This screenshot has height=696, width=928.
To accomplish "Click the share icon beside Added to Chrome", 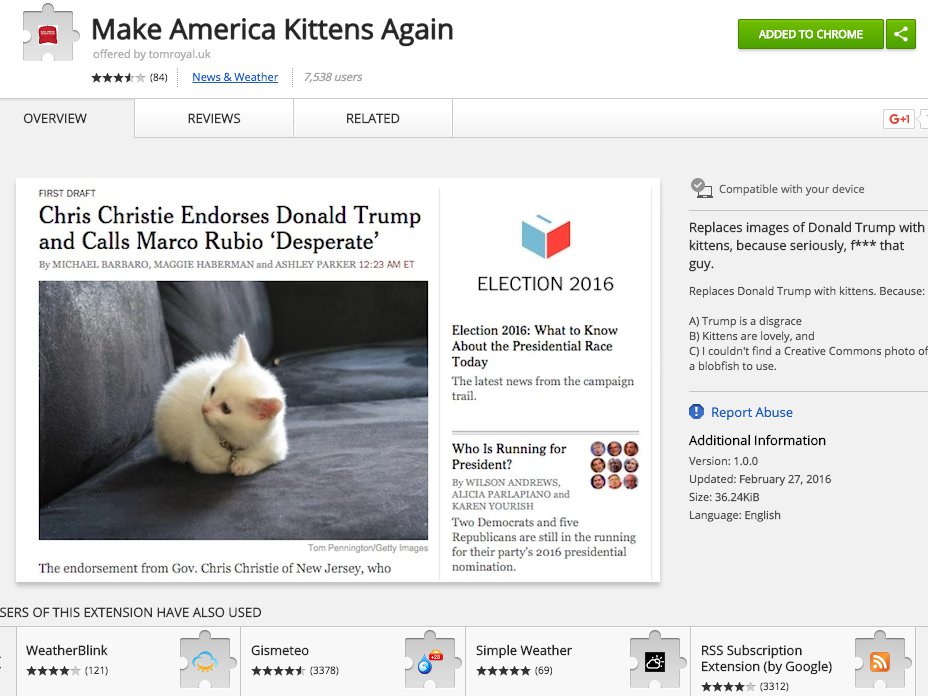I will pyautogui.click(x=901, y=34).
